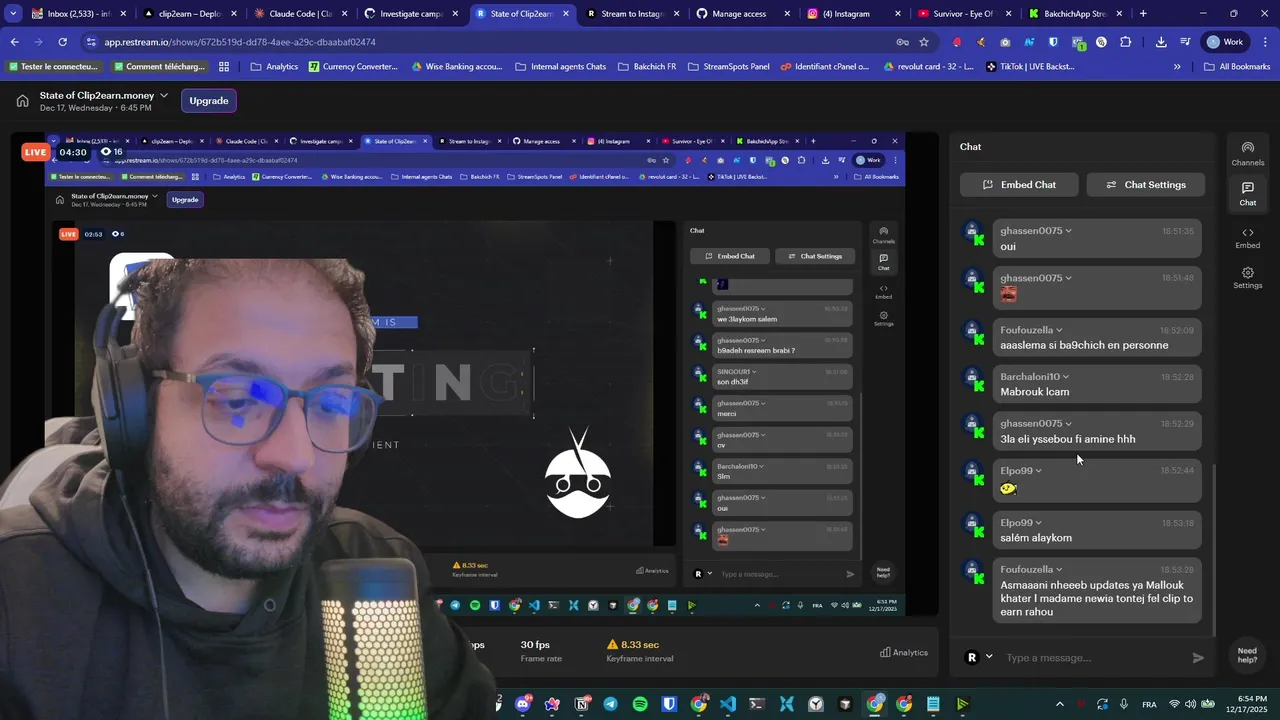Open the Wise Banking account bookmark
This screenshot has width=1280, height=720.
pyautogui.click(x=457, y=67)
